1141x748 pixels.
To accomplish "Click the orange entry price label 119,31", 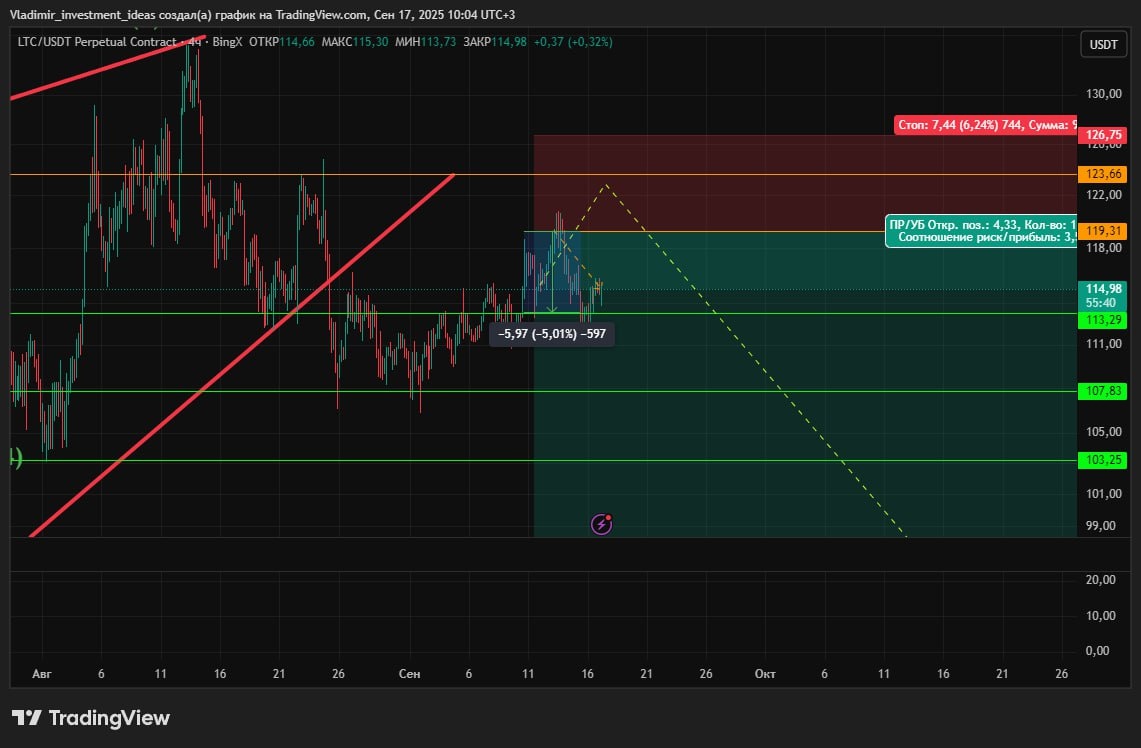I will pos(1103,231).
